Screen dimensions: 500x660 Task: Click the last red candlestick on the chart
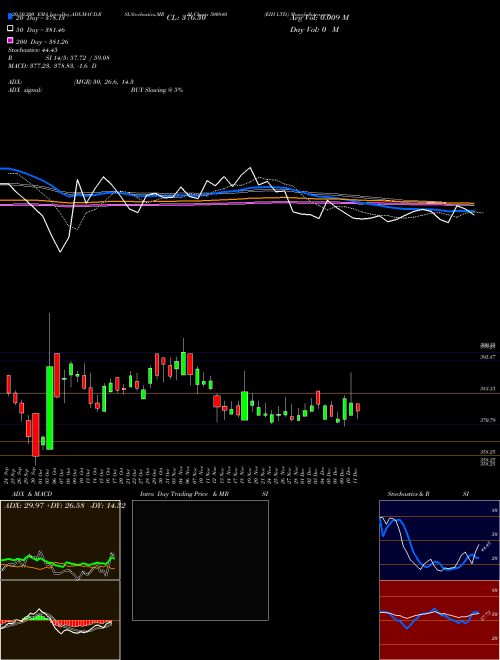click(358, 407)
